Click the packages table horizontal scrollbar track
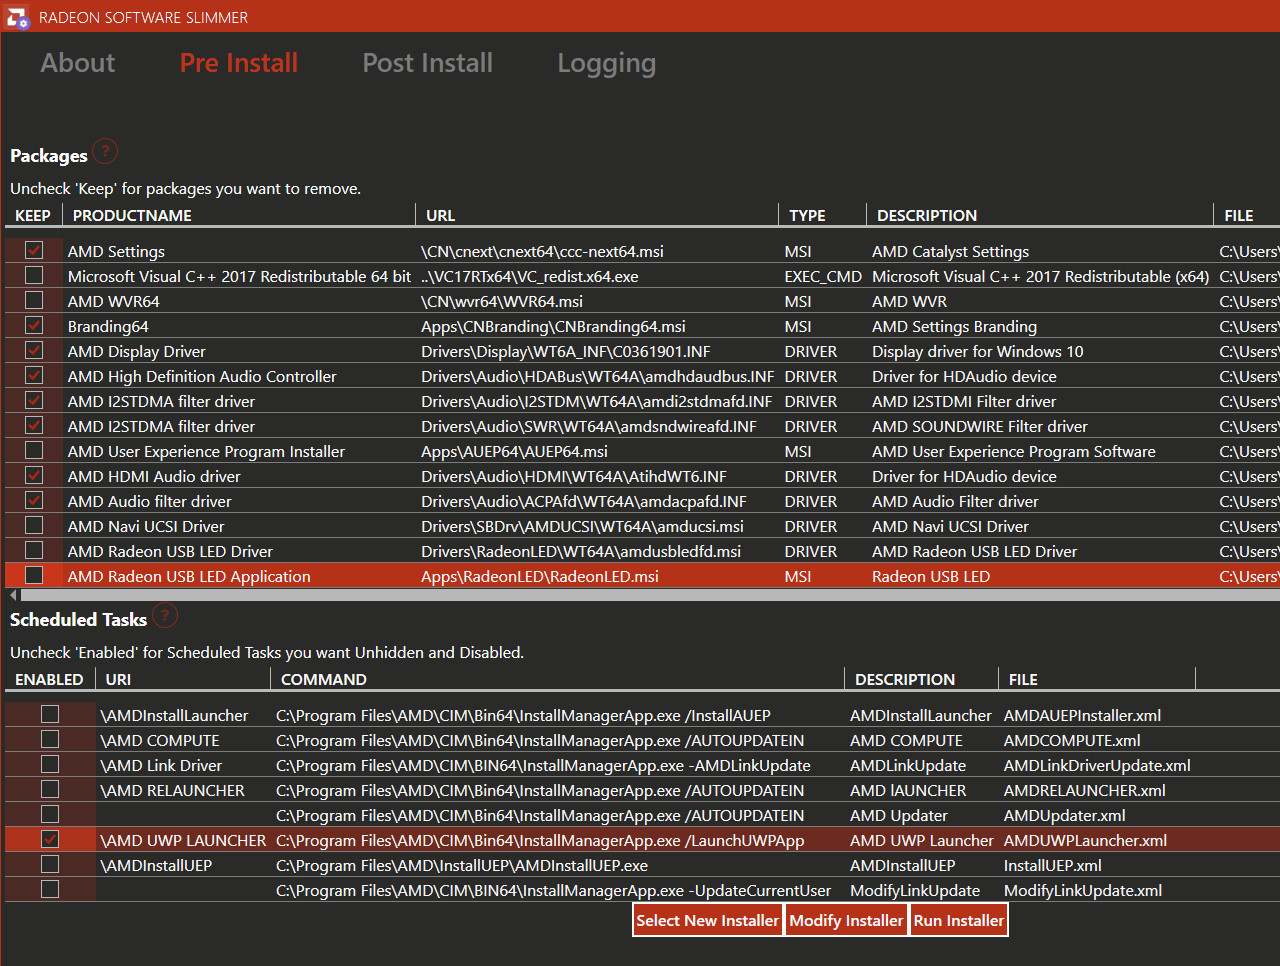This screenshot has width=1280, height=966. (650, 595)
